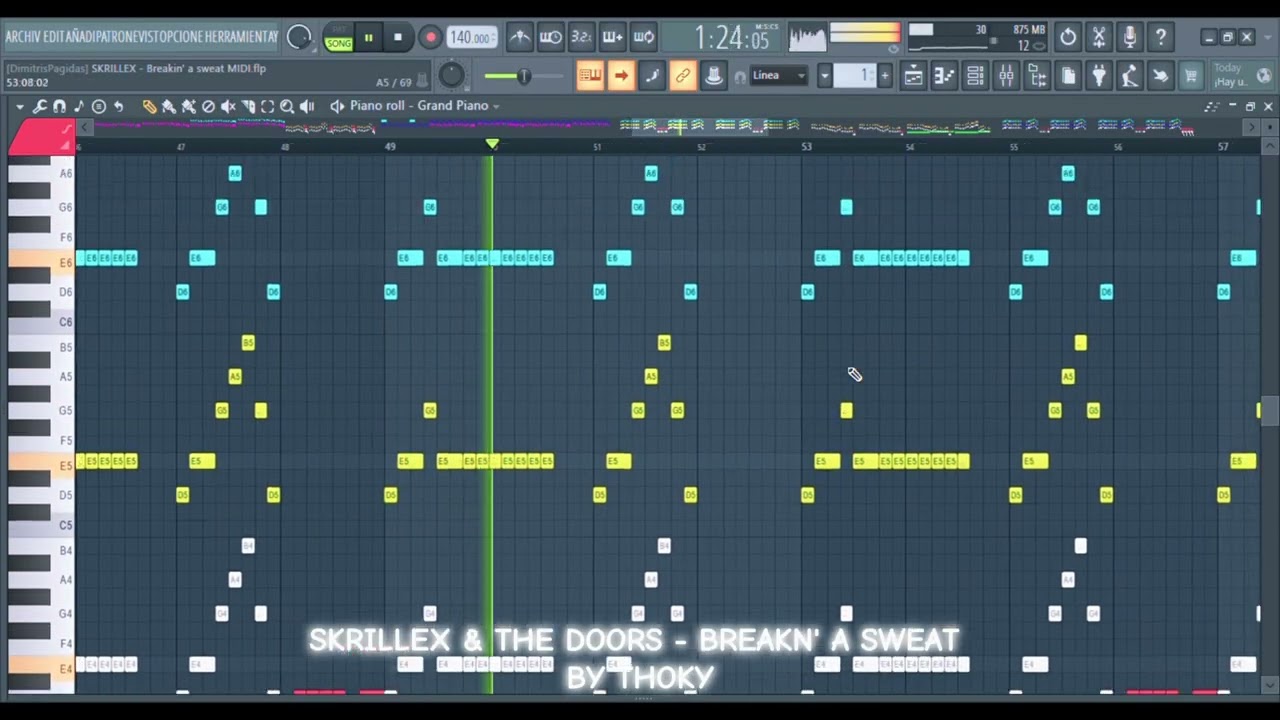This screenshot has height=720, width=1280.
Task: Click the shopping cart content library icon
Action: pos(1190,75)
